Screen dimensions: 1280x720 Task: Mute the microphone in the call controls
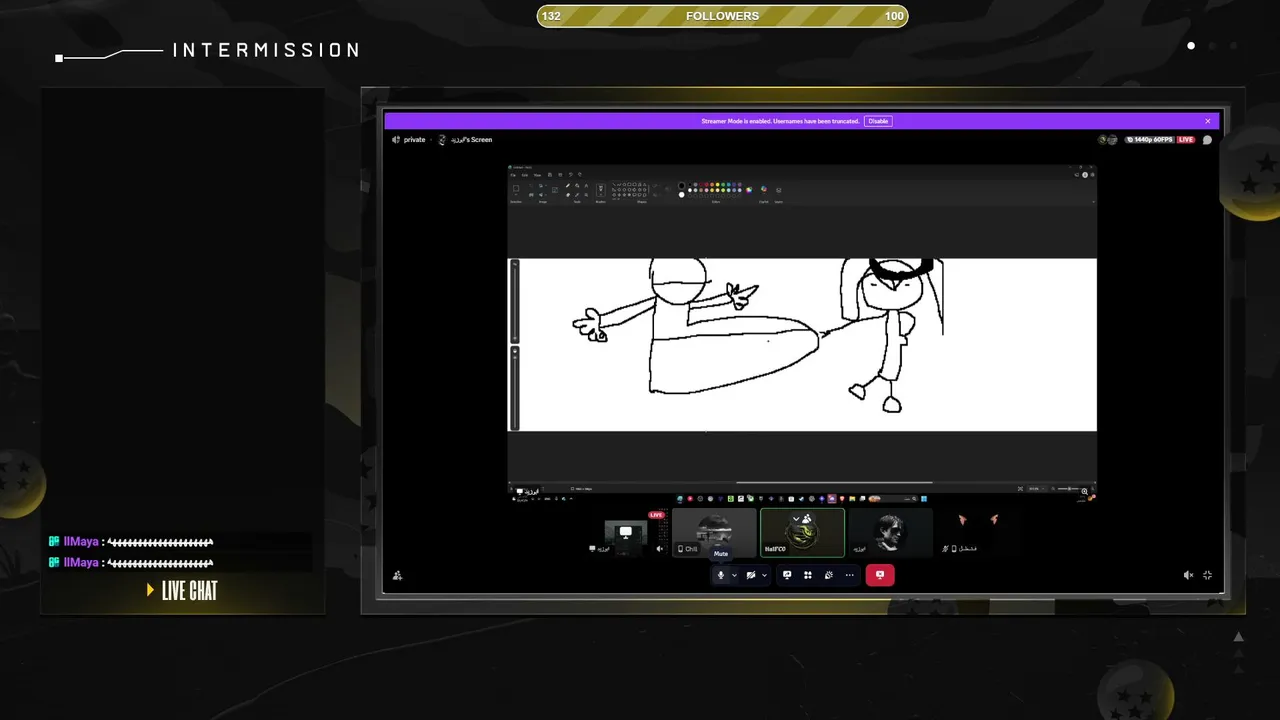pyautogui.click(x=721, y=575)
